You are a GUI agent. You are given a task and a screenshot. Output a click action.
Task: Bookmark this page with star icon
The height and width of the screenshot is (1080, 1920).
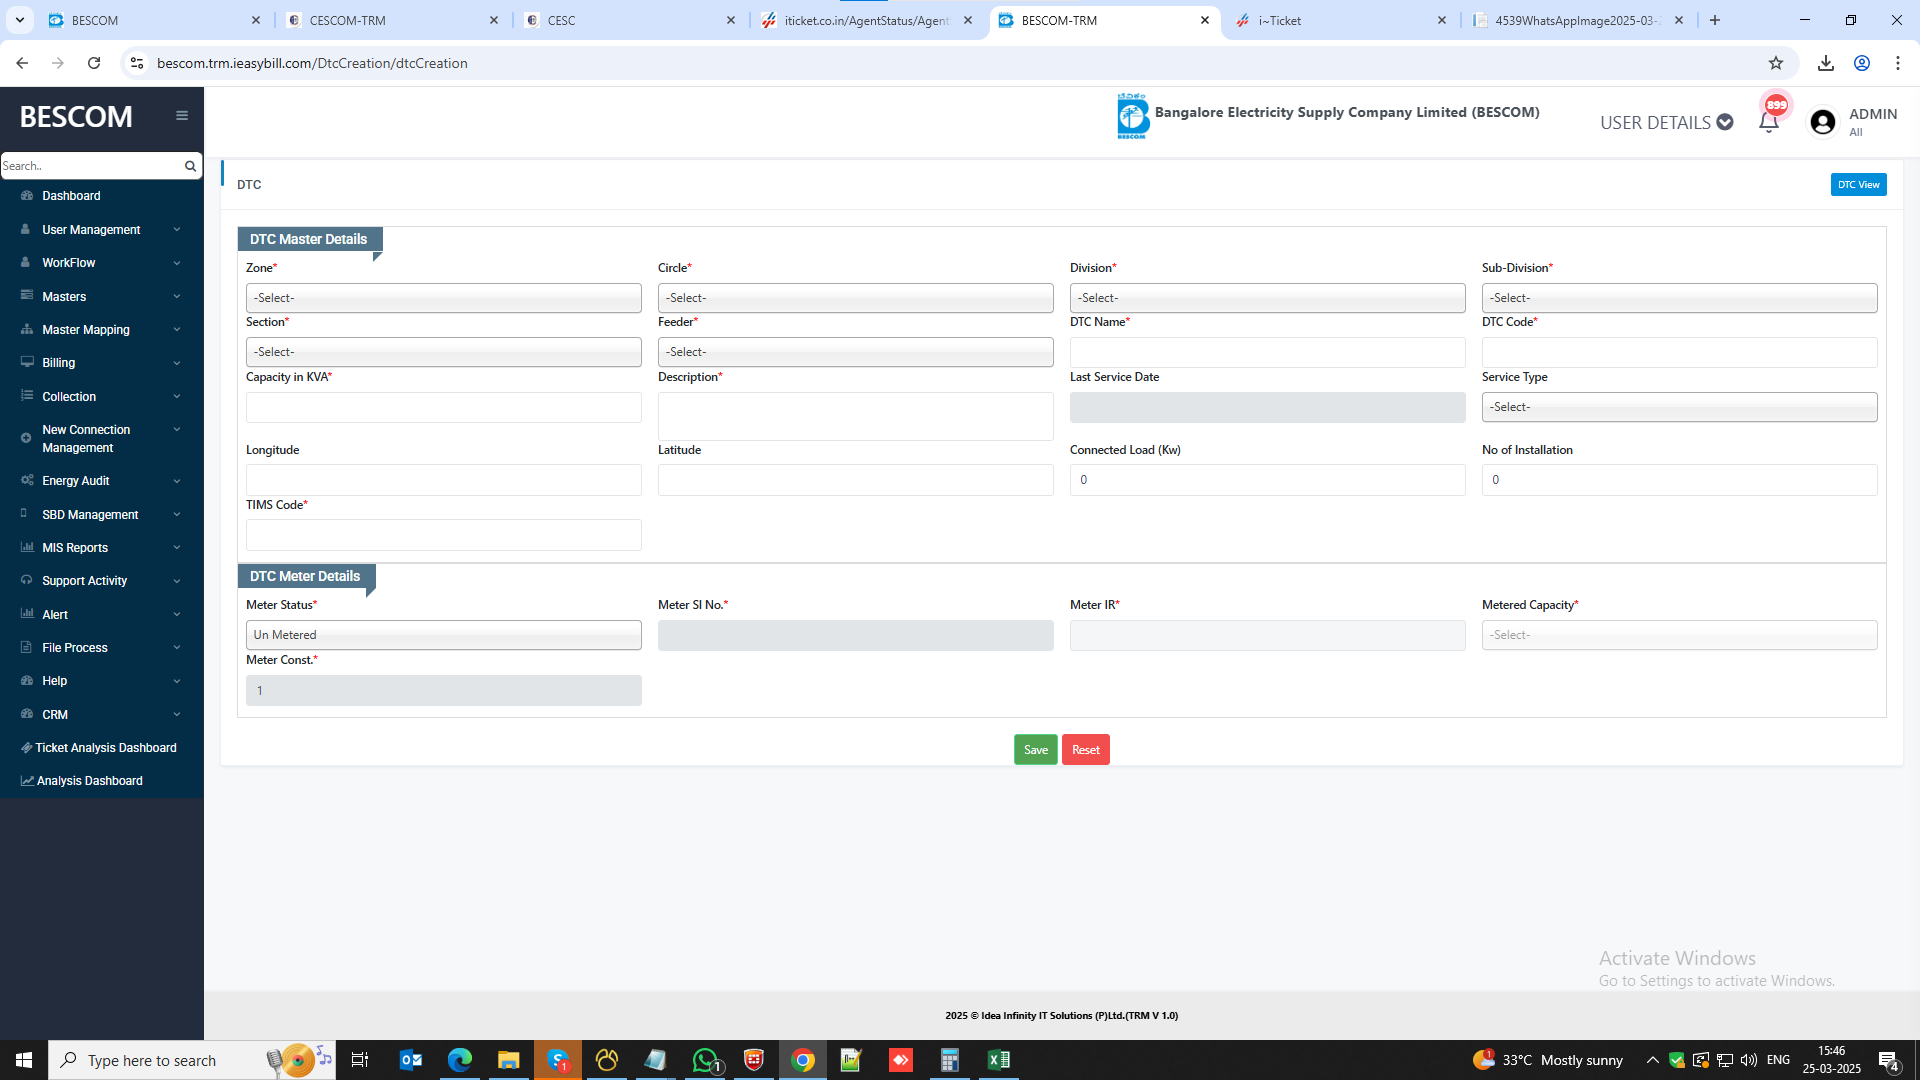[1776, 63]
